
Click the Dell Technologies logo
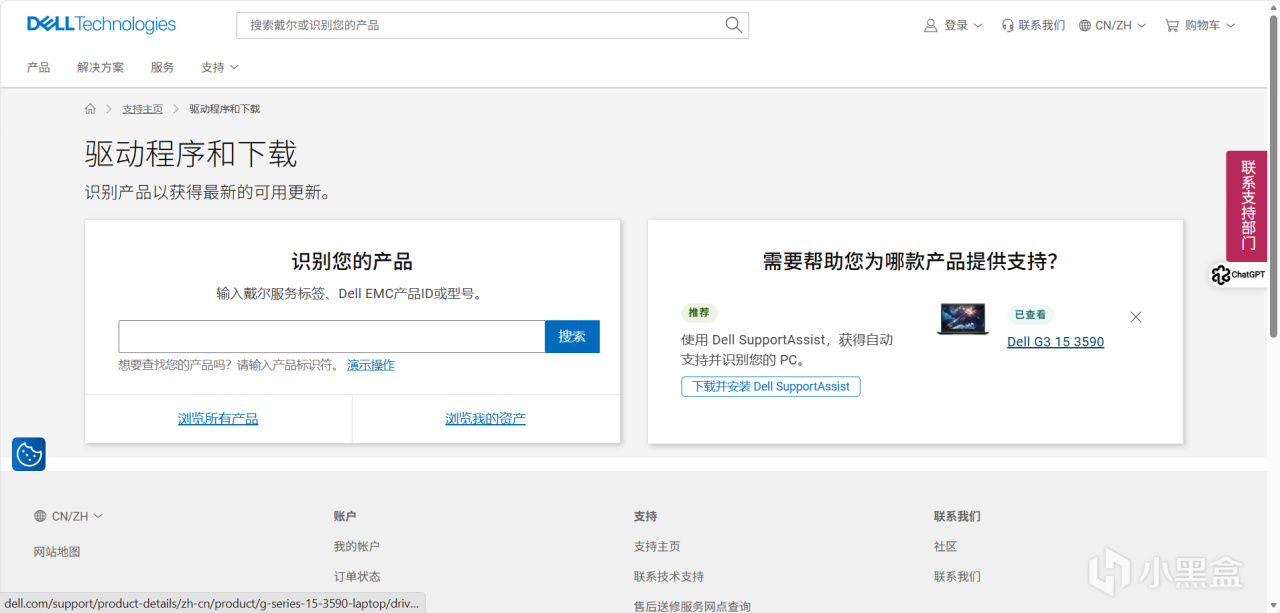(101, 25)
